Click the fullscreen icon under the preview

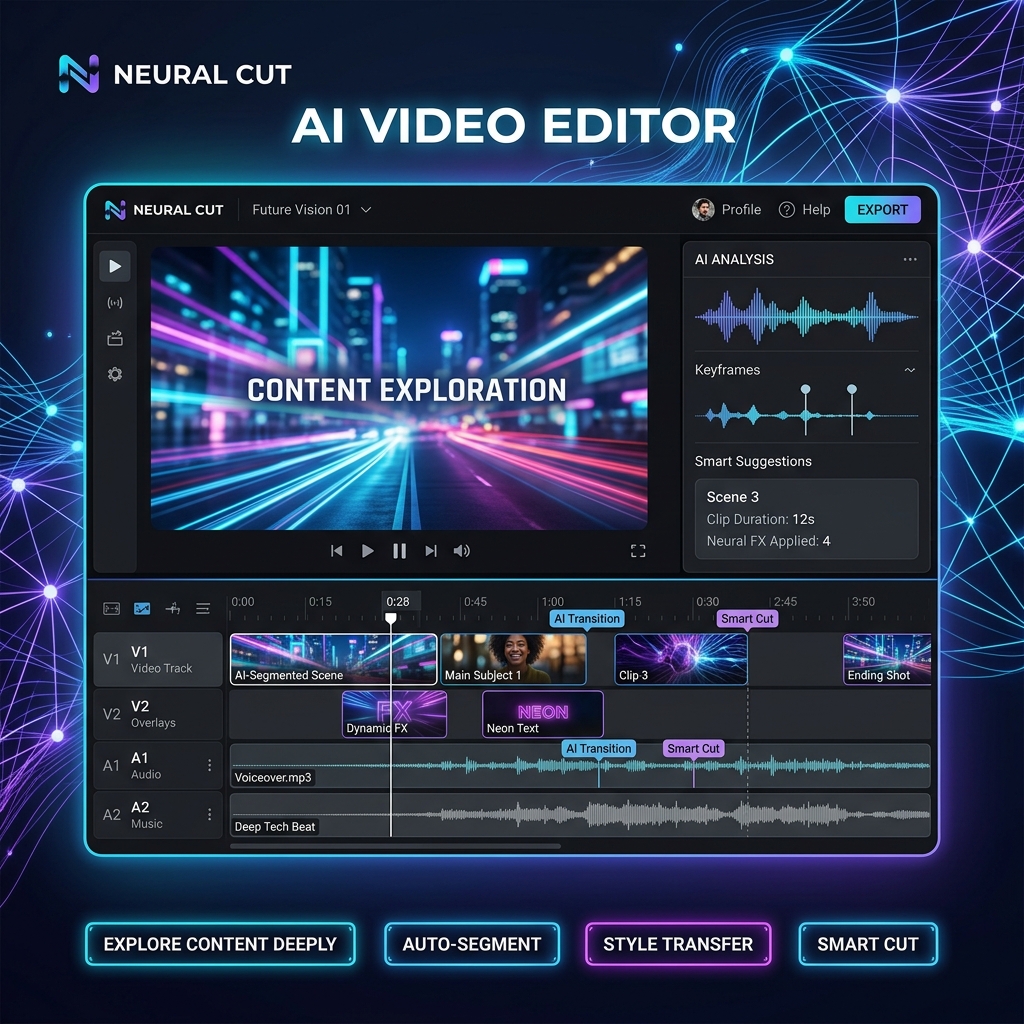638,551
